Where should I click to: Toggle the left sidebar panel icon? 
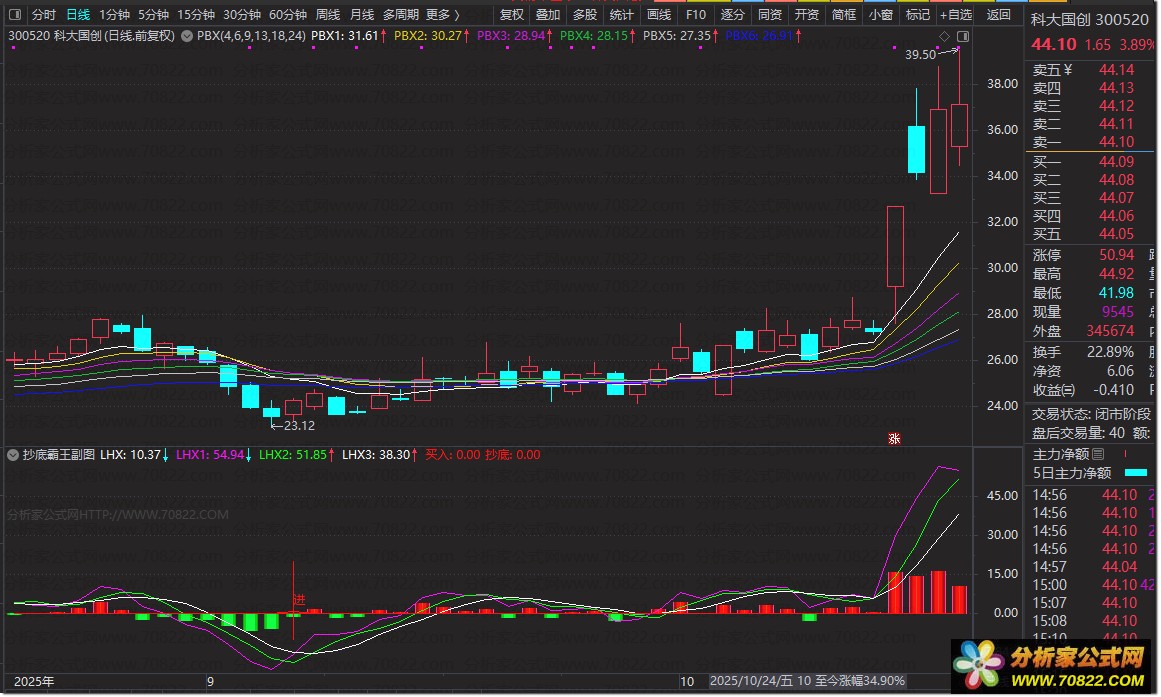tap(15, 14)
